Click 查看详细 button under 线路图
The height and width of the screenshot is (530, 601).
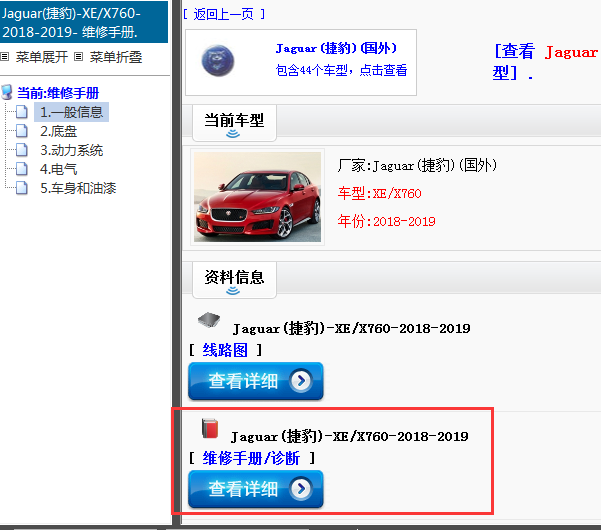(256, 381)
